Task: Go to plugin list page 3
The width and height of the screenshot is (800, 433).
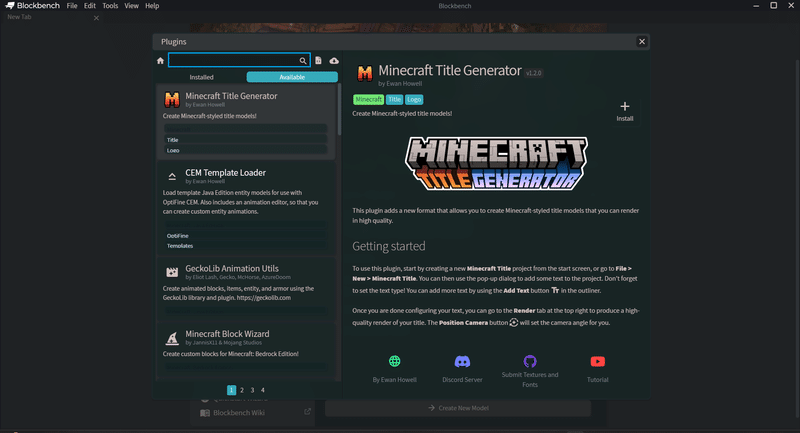Action: [252, 390]
